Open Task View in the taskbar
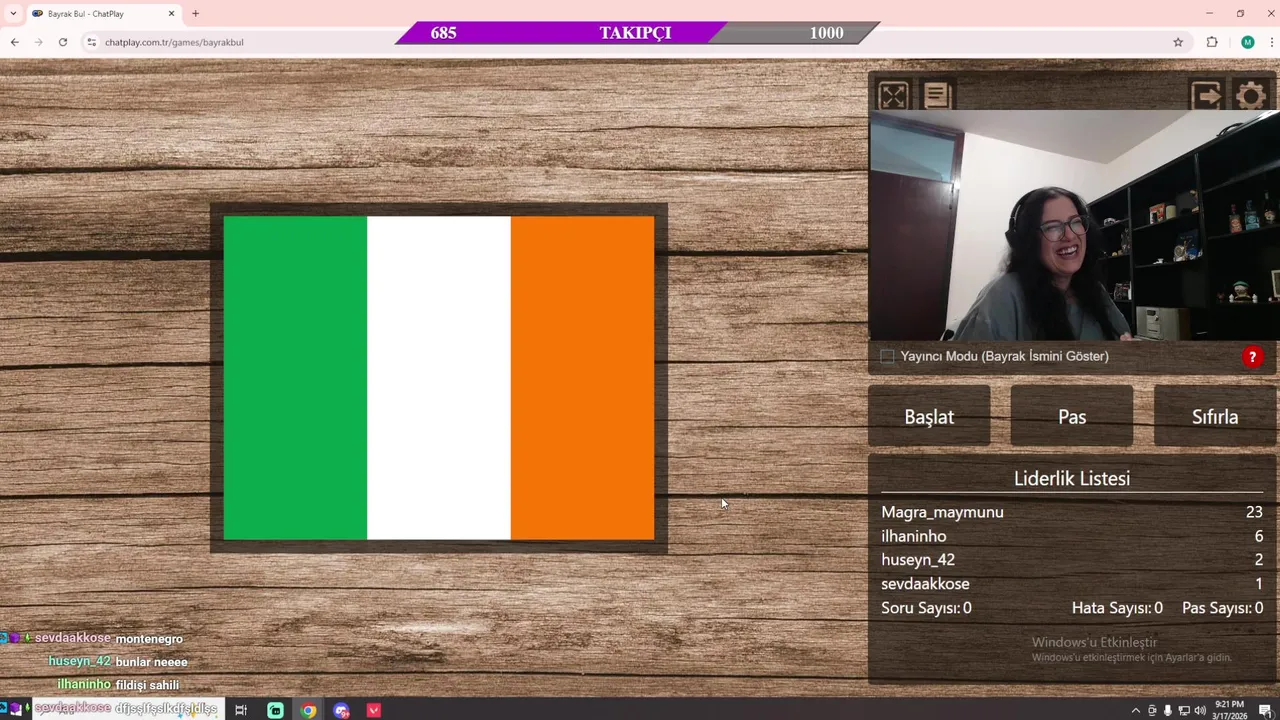Screen dimensions: 1280x720 (241, 710)
